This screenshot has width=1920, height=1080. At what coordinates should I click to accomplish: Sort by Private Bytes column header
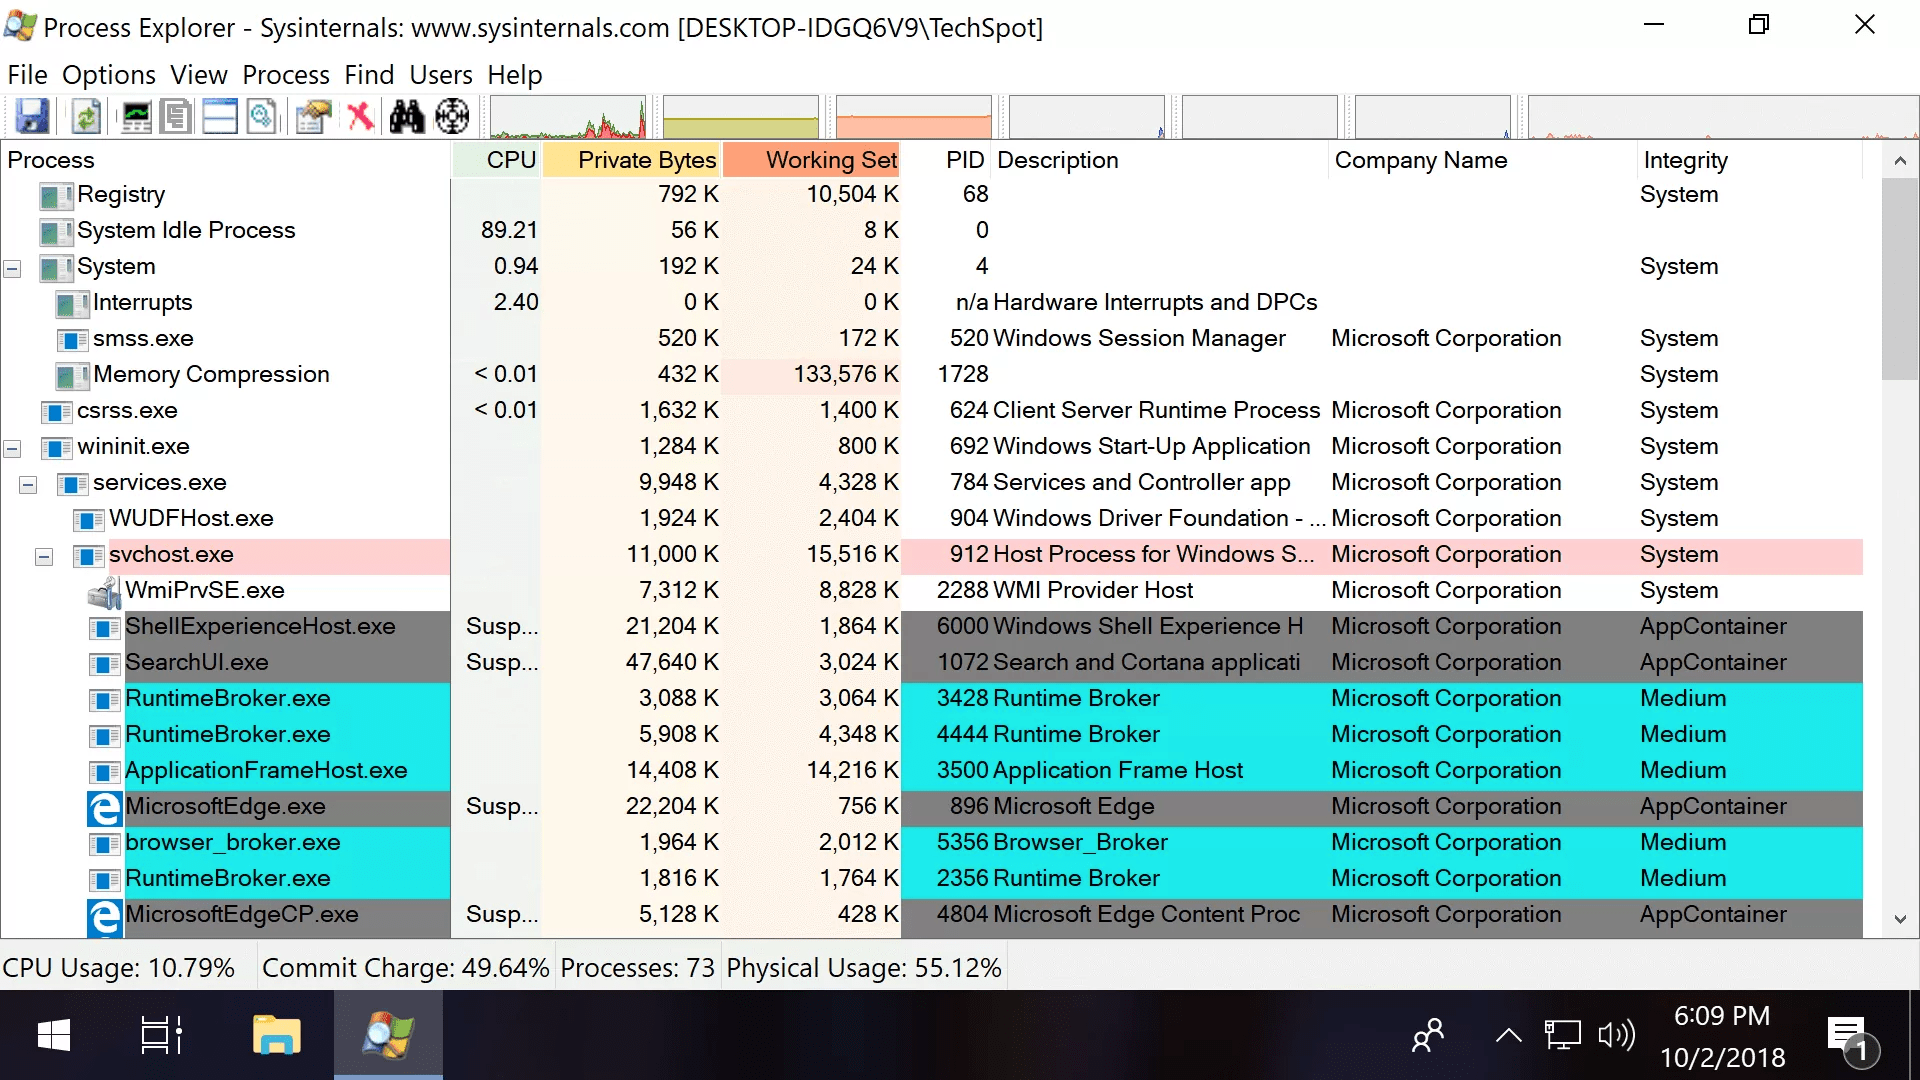(x=632, y=160)
